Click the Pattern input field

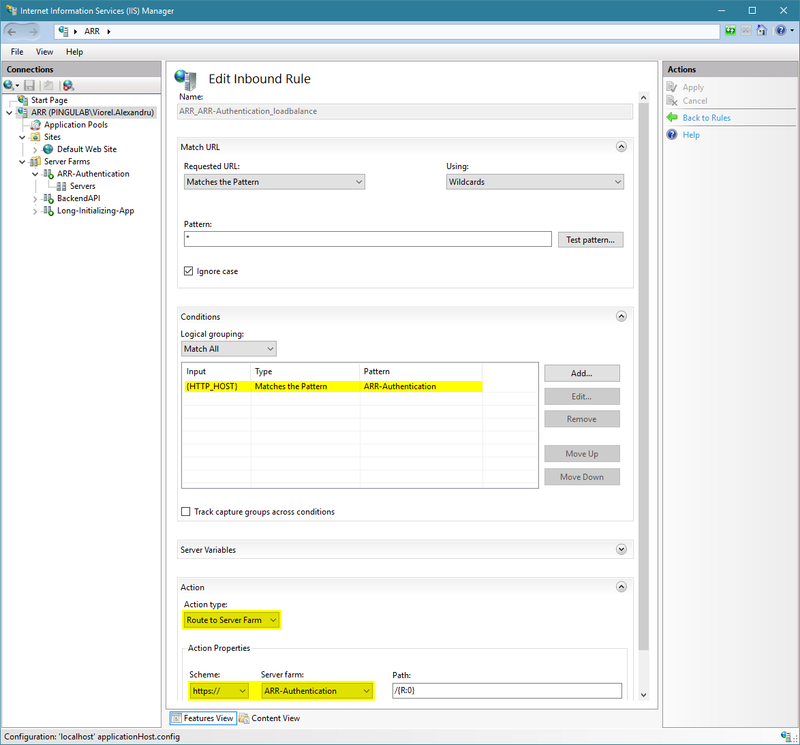[367, 239]
